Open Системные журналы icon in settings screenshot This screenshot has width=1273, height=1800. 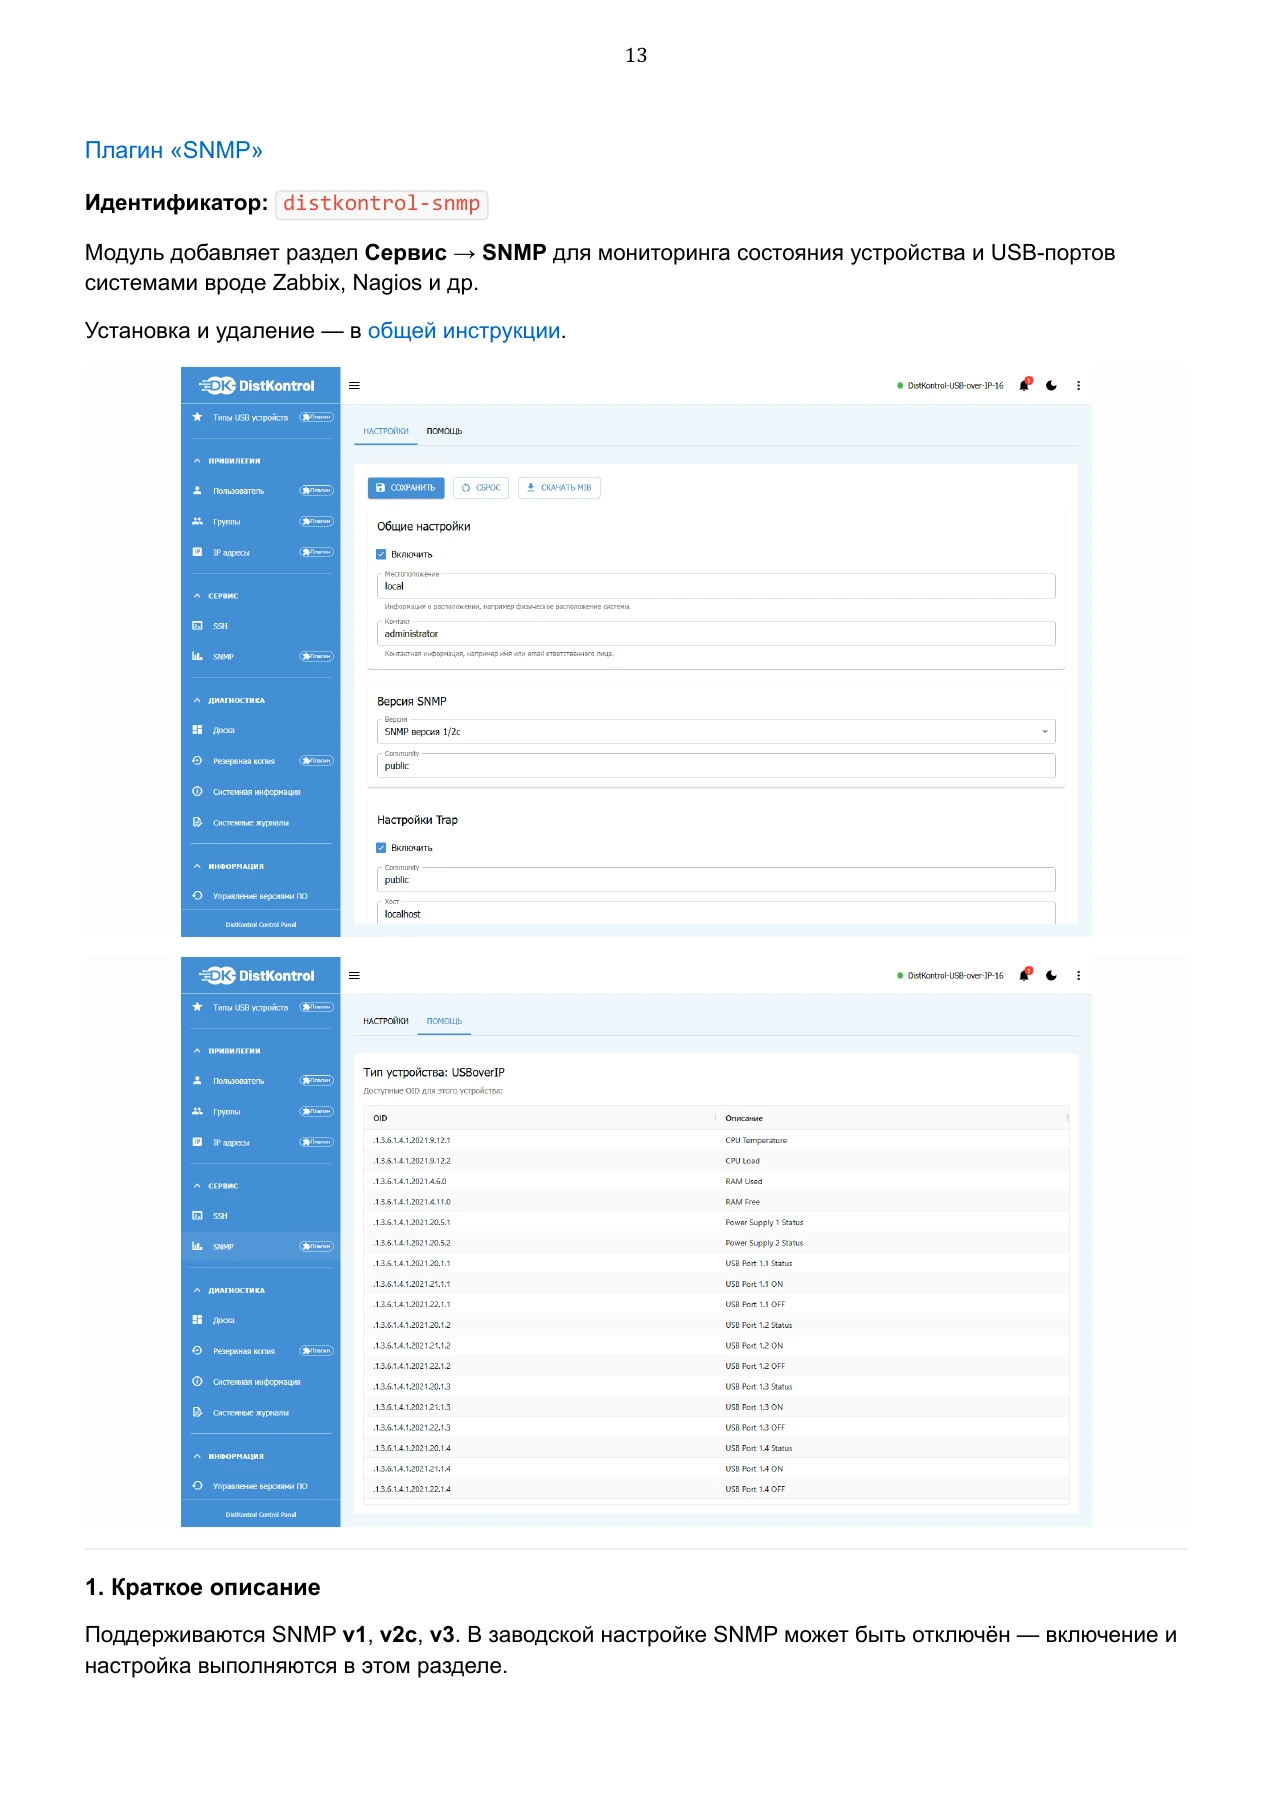point(197,822)
